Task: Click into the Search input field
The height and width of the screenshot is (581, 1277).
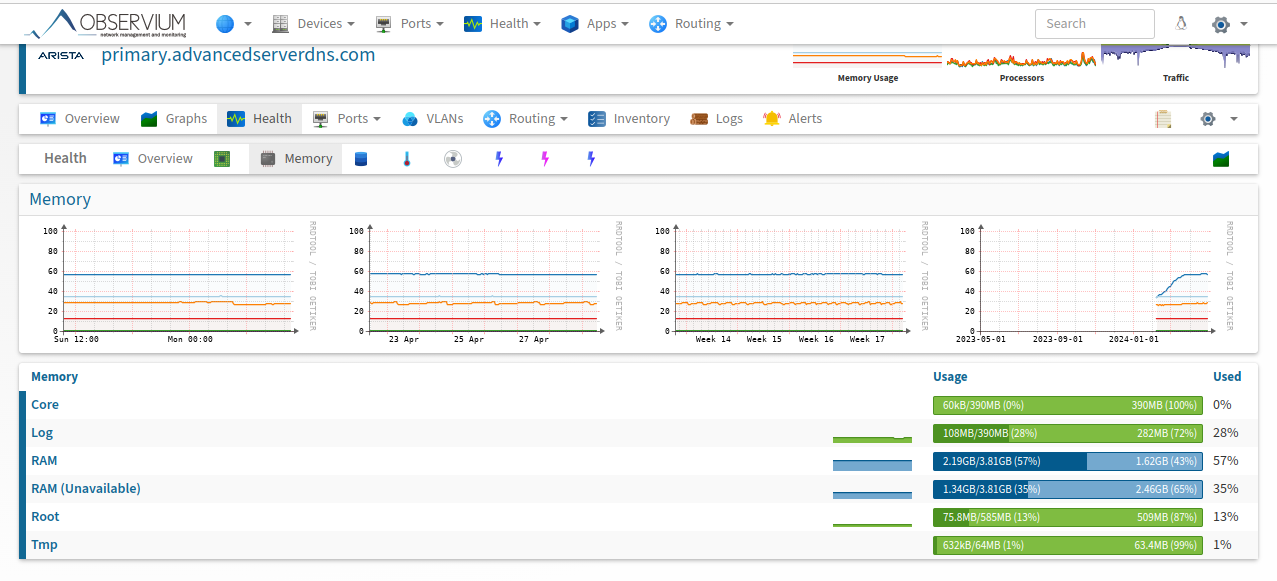Action: [x=1094, y=24]
